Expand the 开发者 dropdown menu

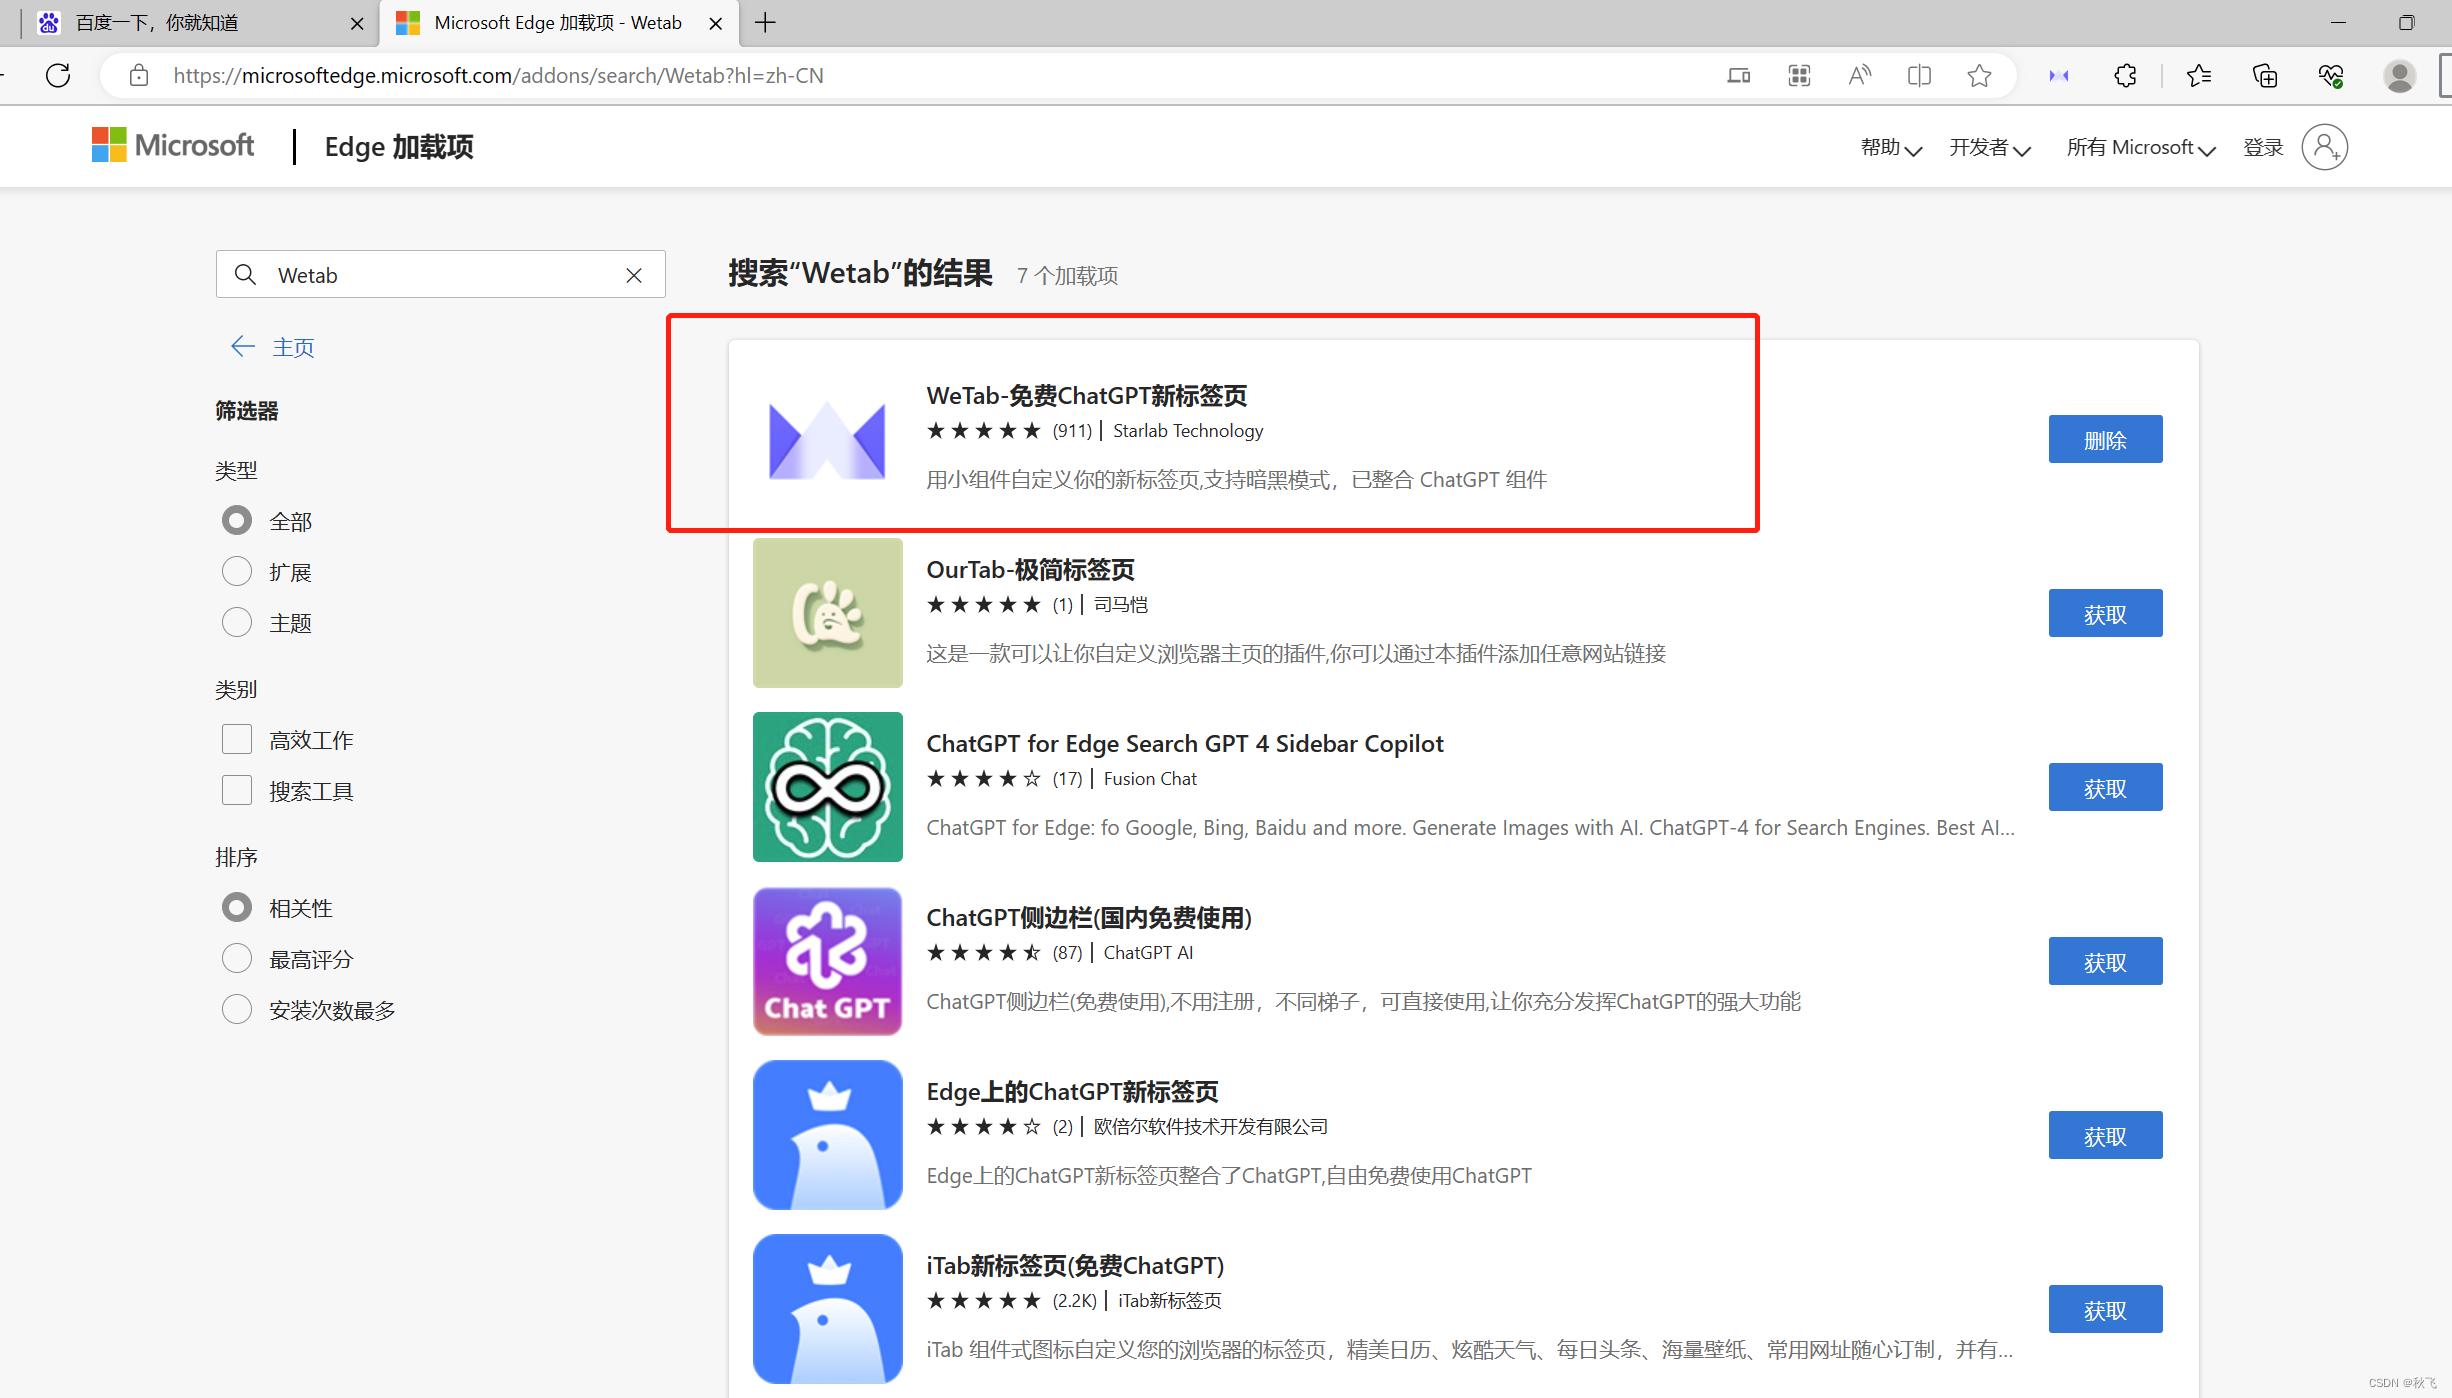(1989, 148)
